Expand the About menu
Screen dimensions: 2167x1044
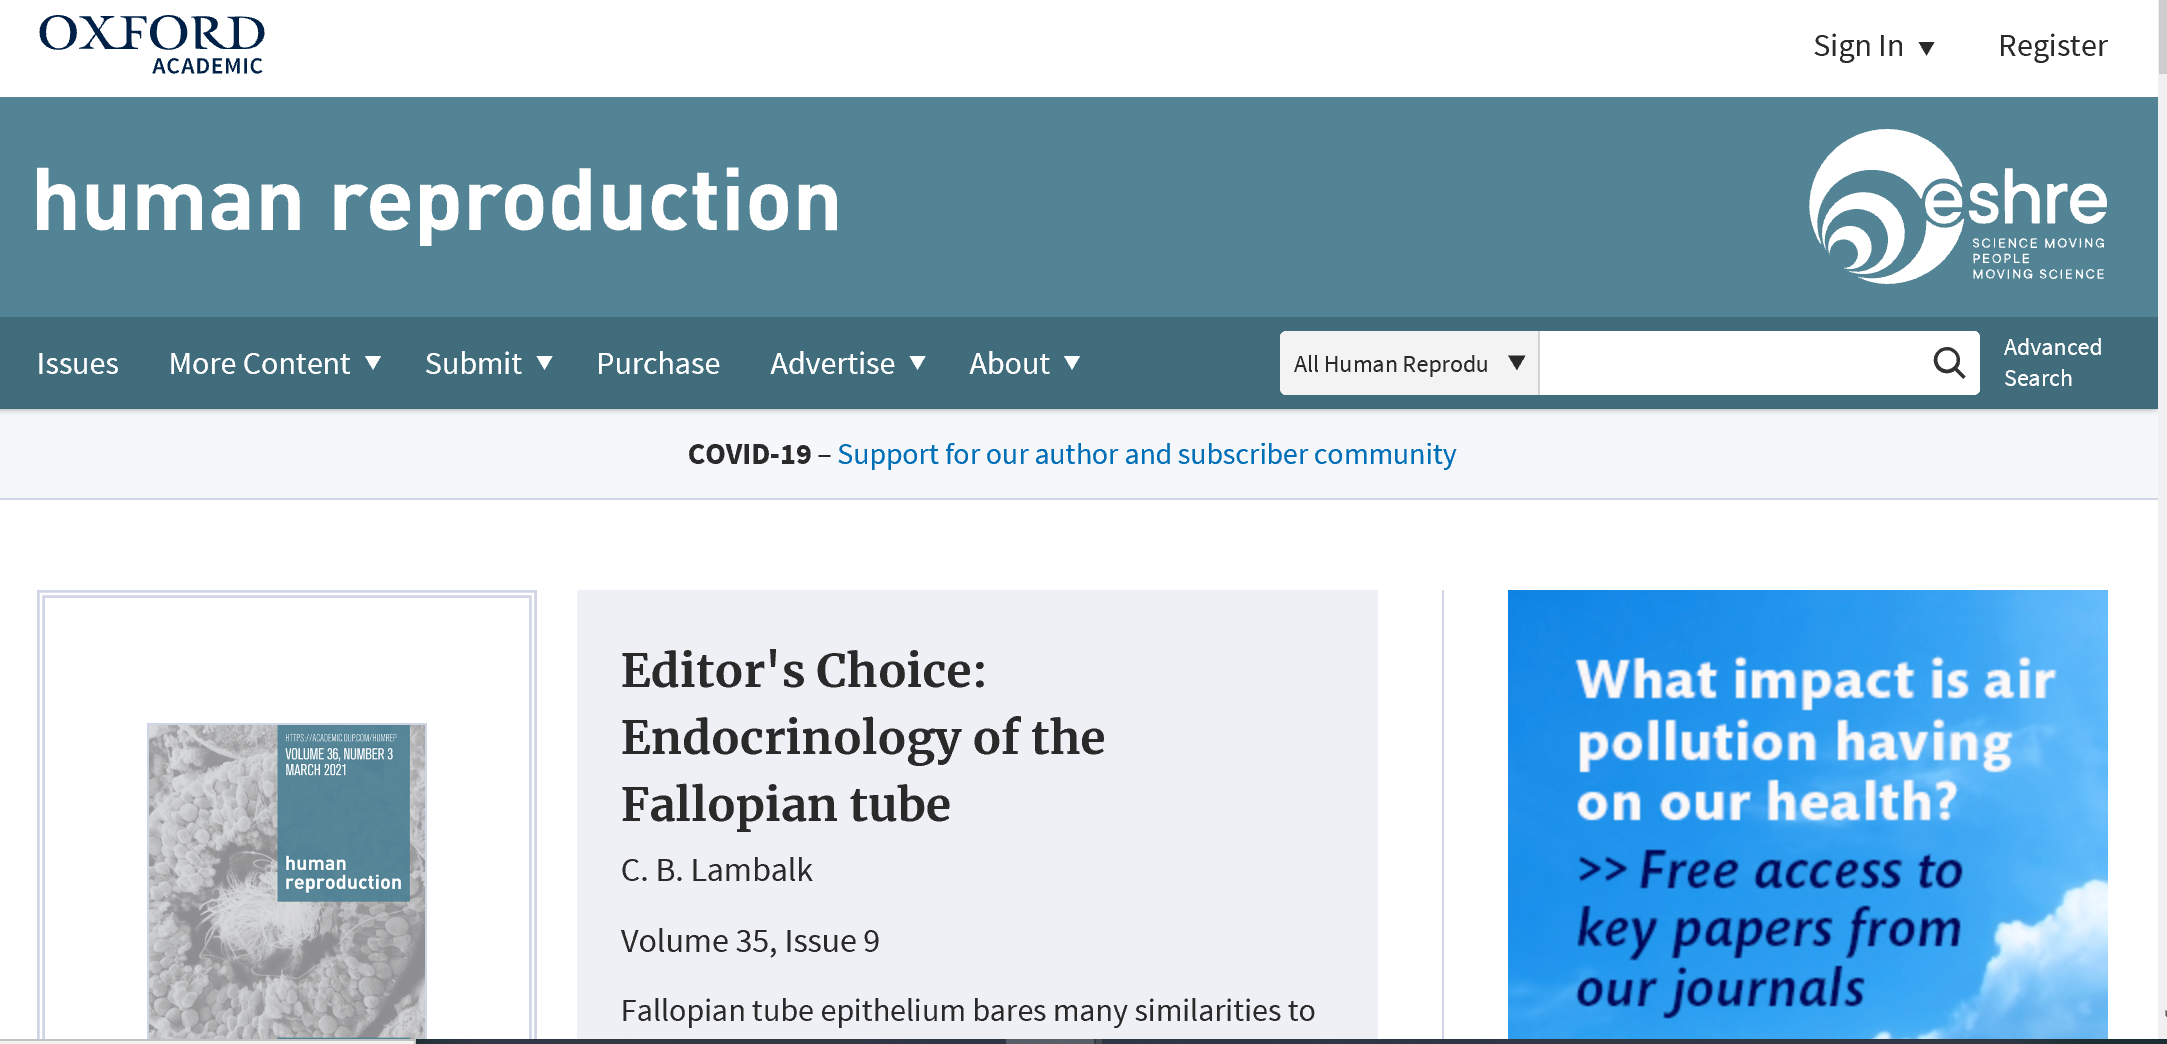pos(1025,363)
